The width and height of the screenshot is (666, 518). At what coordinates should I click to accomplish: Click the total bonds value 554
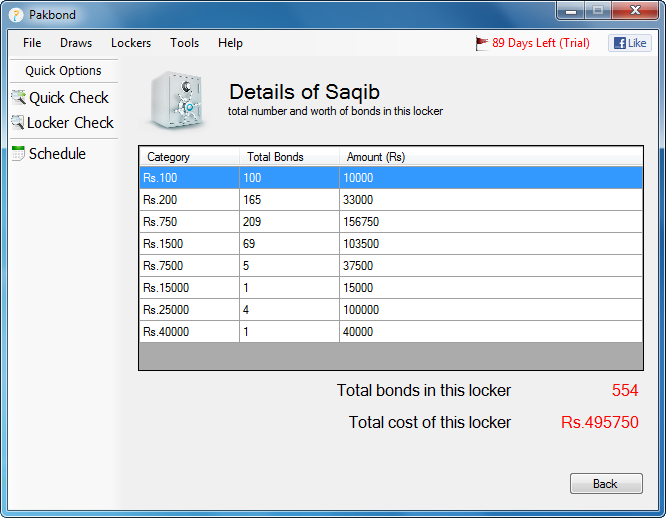625,390
